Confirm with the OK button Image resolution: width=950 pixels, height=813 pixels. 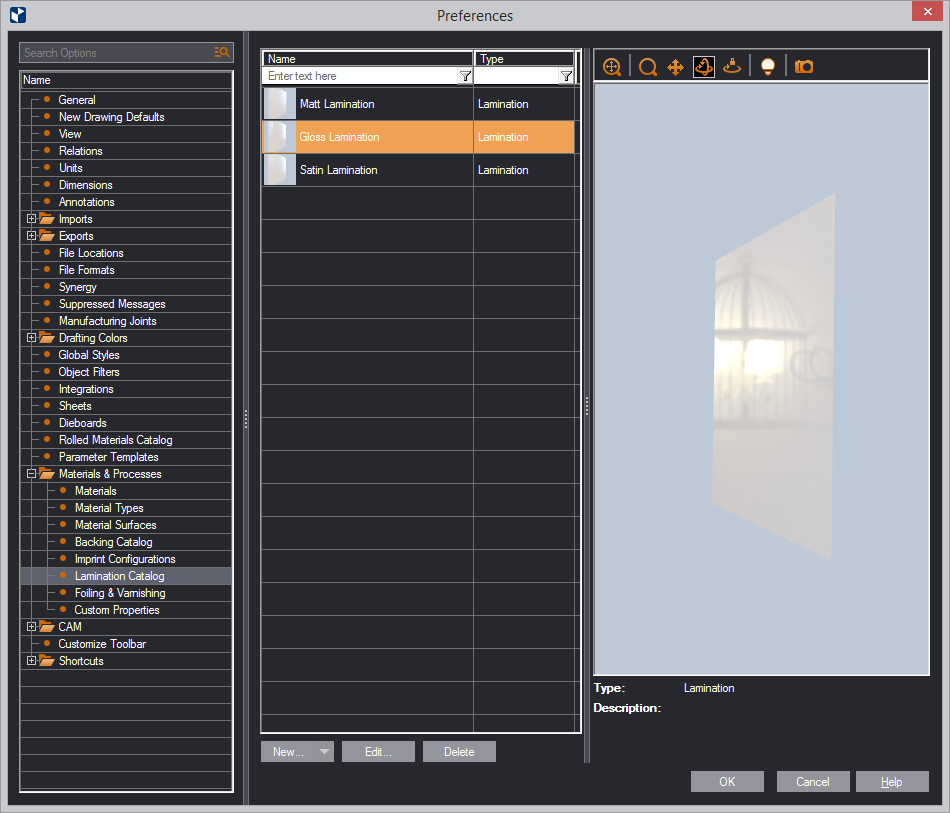pos(727,781)
